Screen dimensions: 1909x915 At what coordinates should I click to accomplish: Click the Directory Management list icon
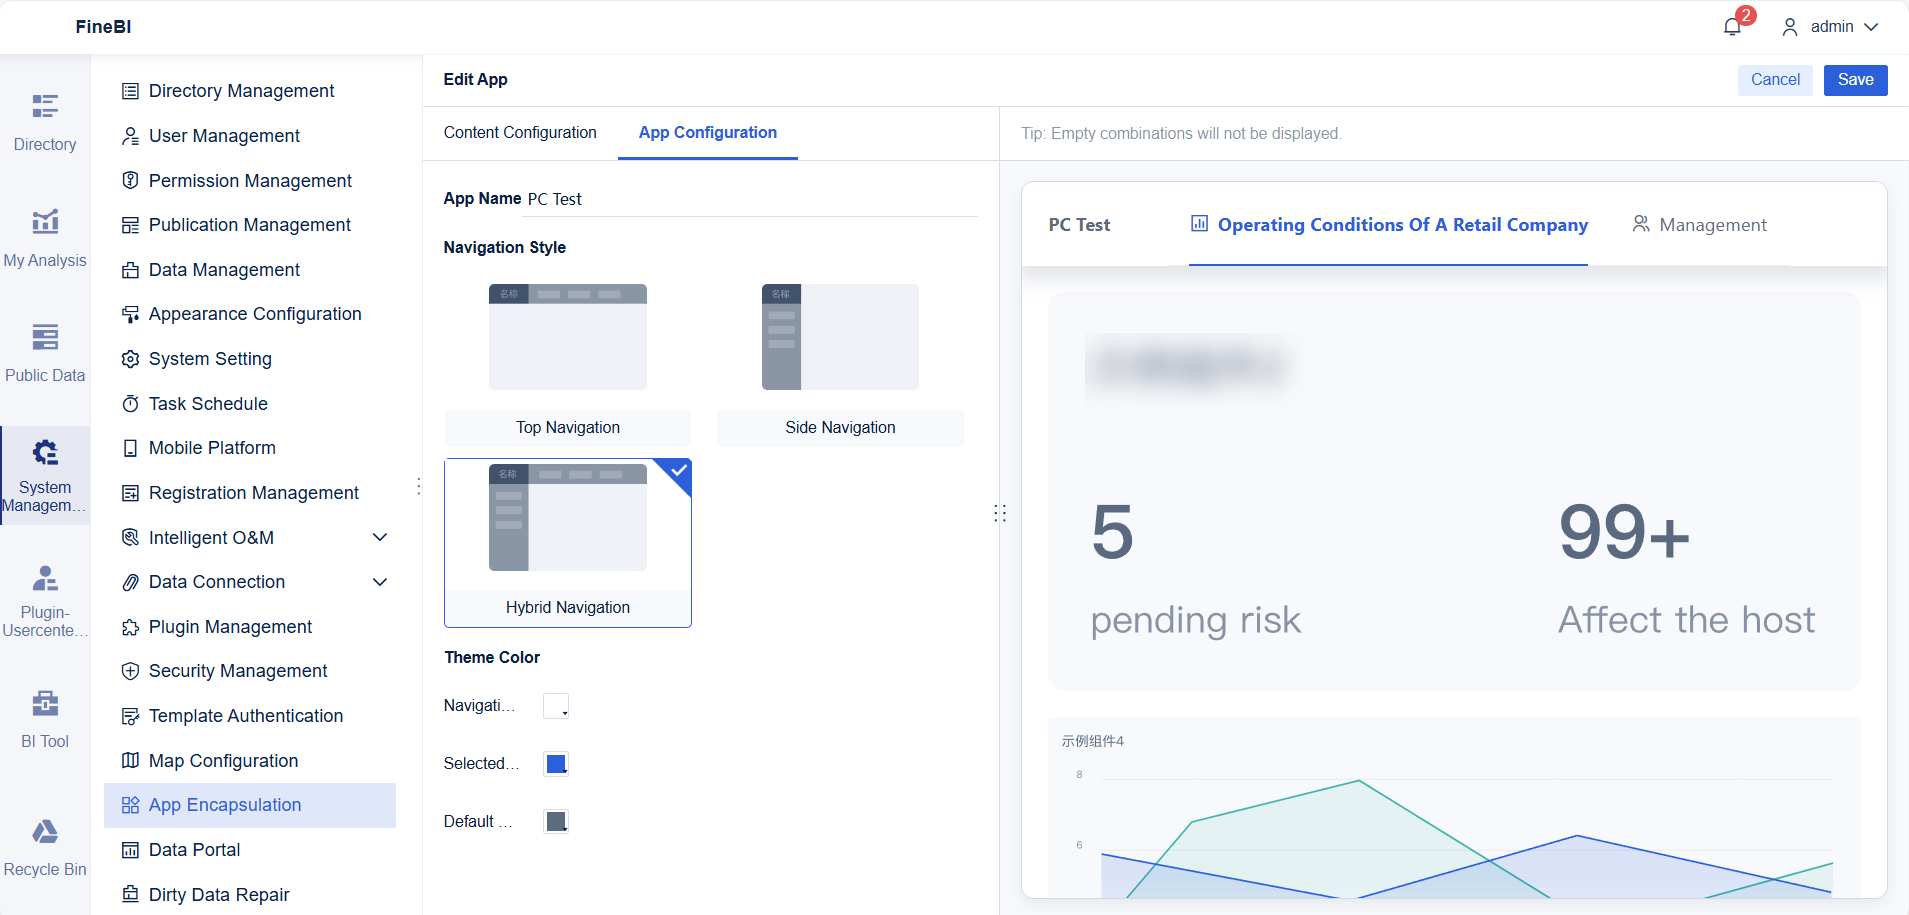(130, 91)
